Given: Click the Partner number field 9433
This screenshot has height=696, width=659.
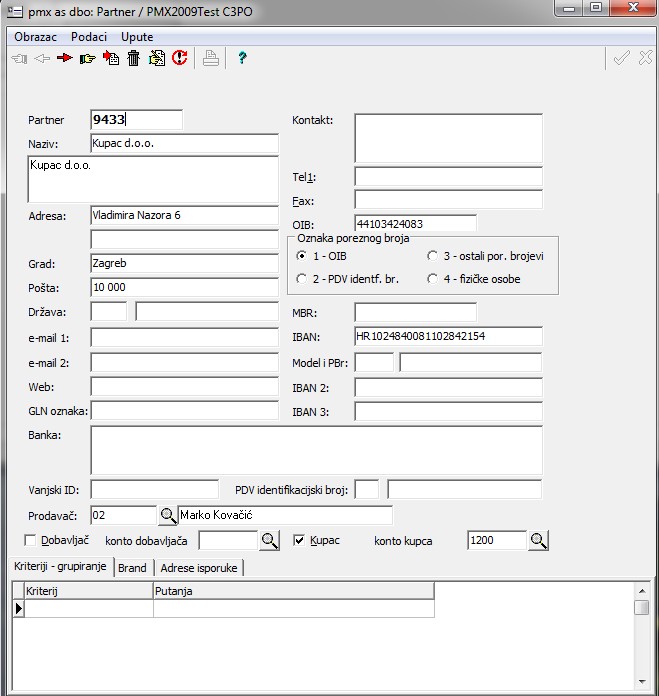Looking at the screenshot, I should pyautogui.click(x=137, y=120).
